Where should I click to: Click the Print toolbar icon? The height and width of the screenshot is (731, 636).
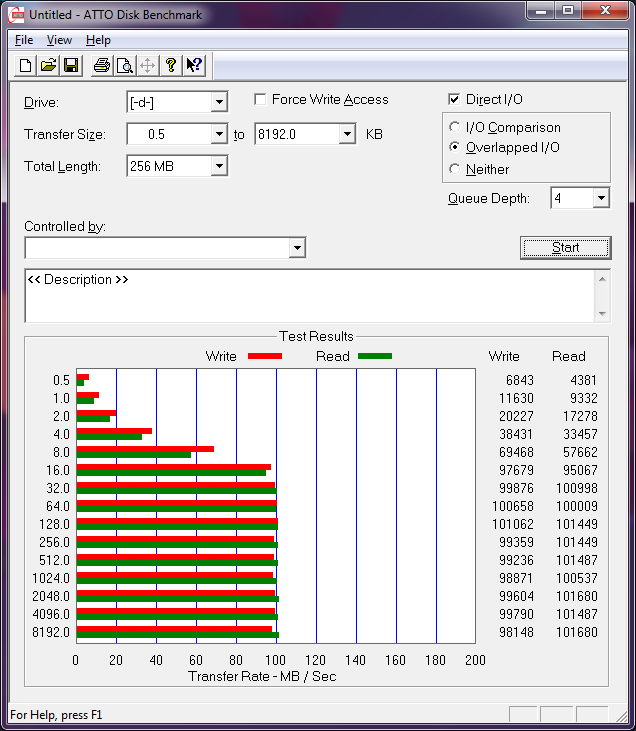point(102,65)
